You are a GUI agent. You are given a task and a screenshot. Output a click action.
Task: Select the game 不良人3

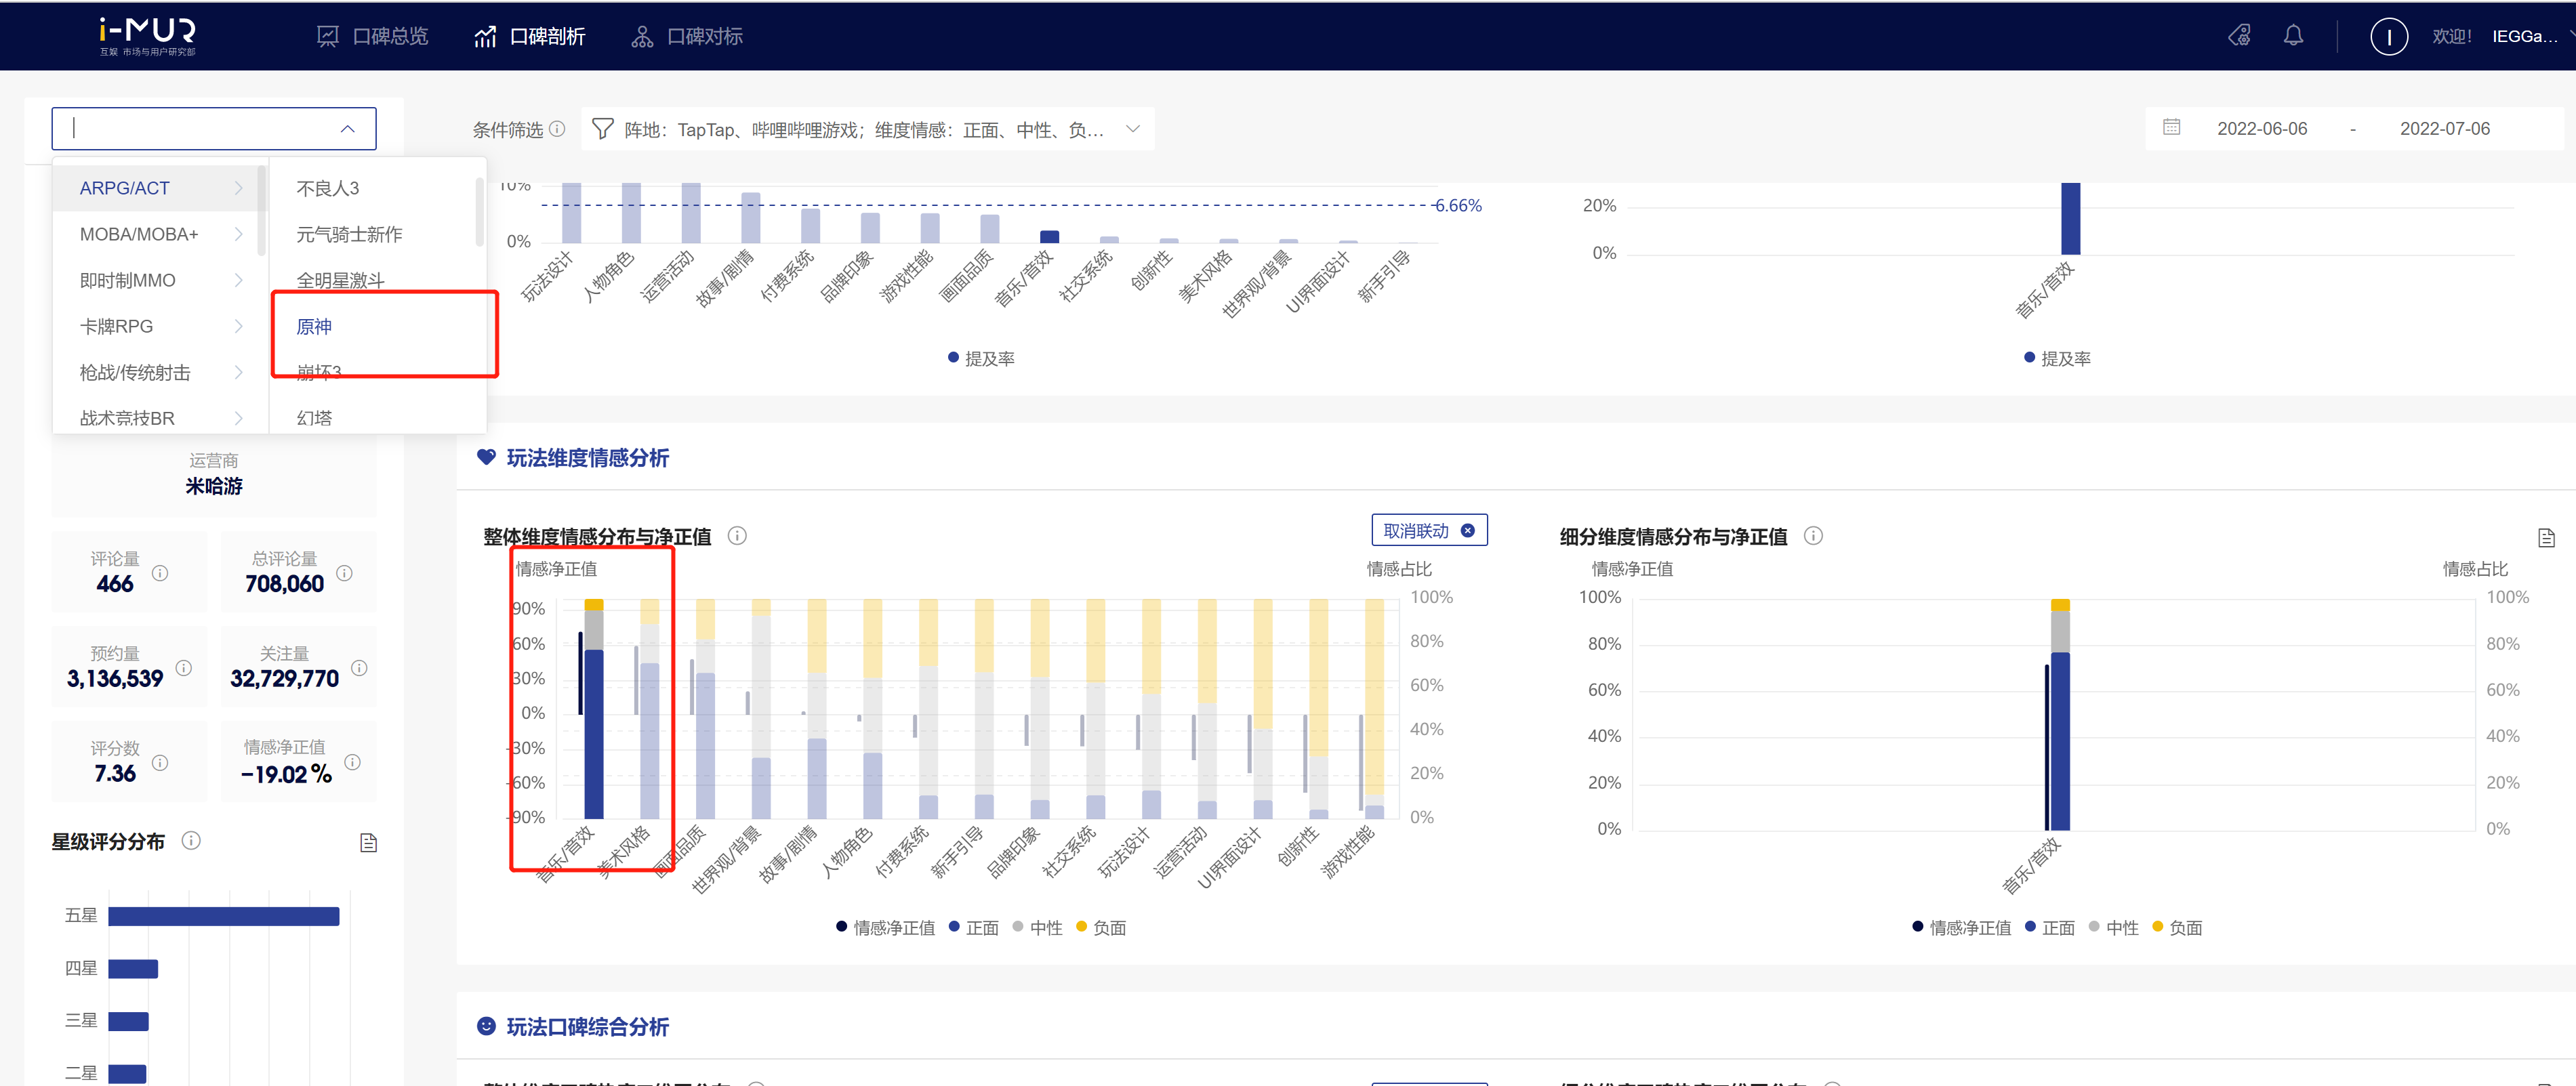(327, 188)
